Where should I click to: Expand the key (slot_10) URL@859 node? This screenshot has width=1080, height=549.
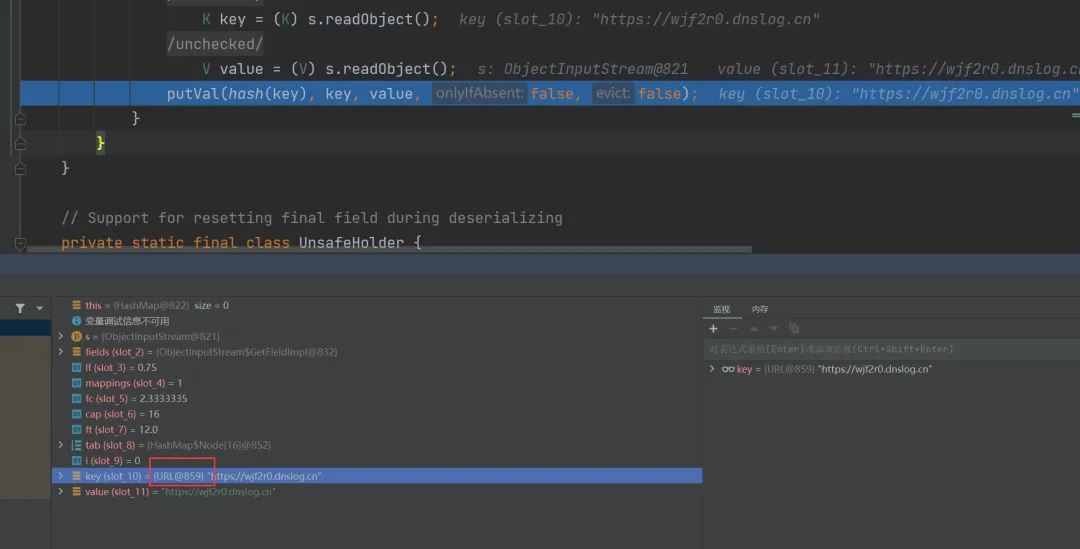point(61,476)
